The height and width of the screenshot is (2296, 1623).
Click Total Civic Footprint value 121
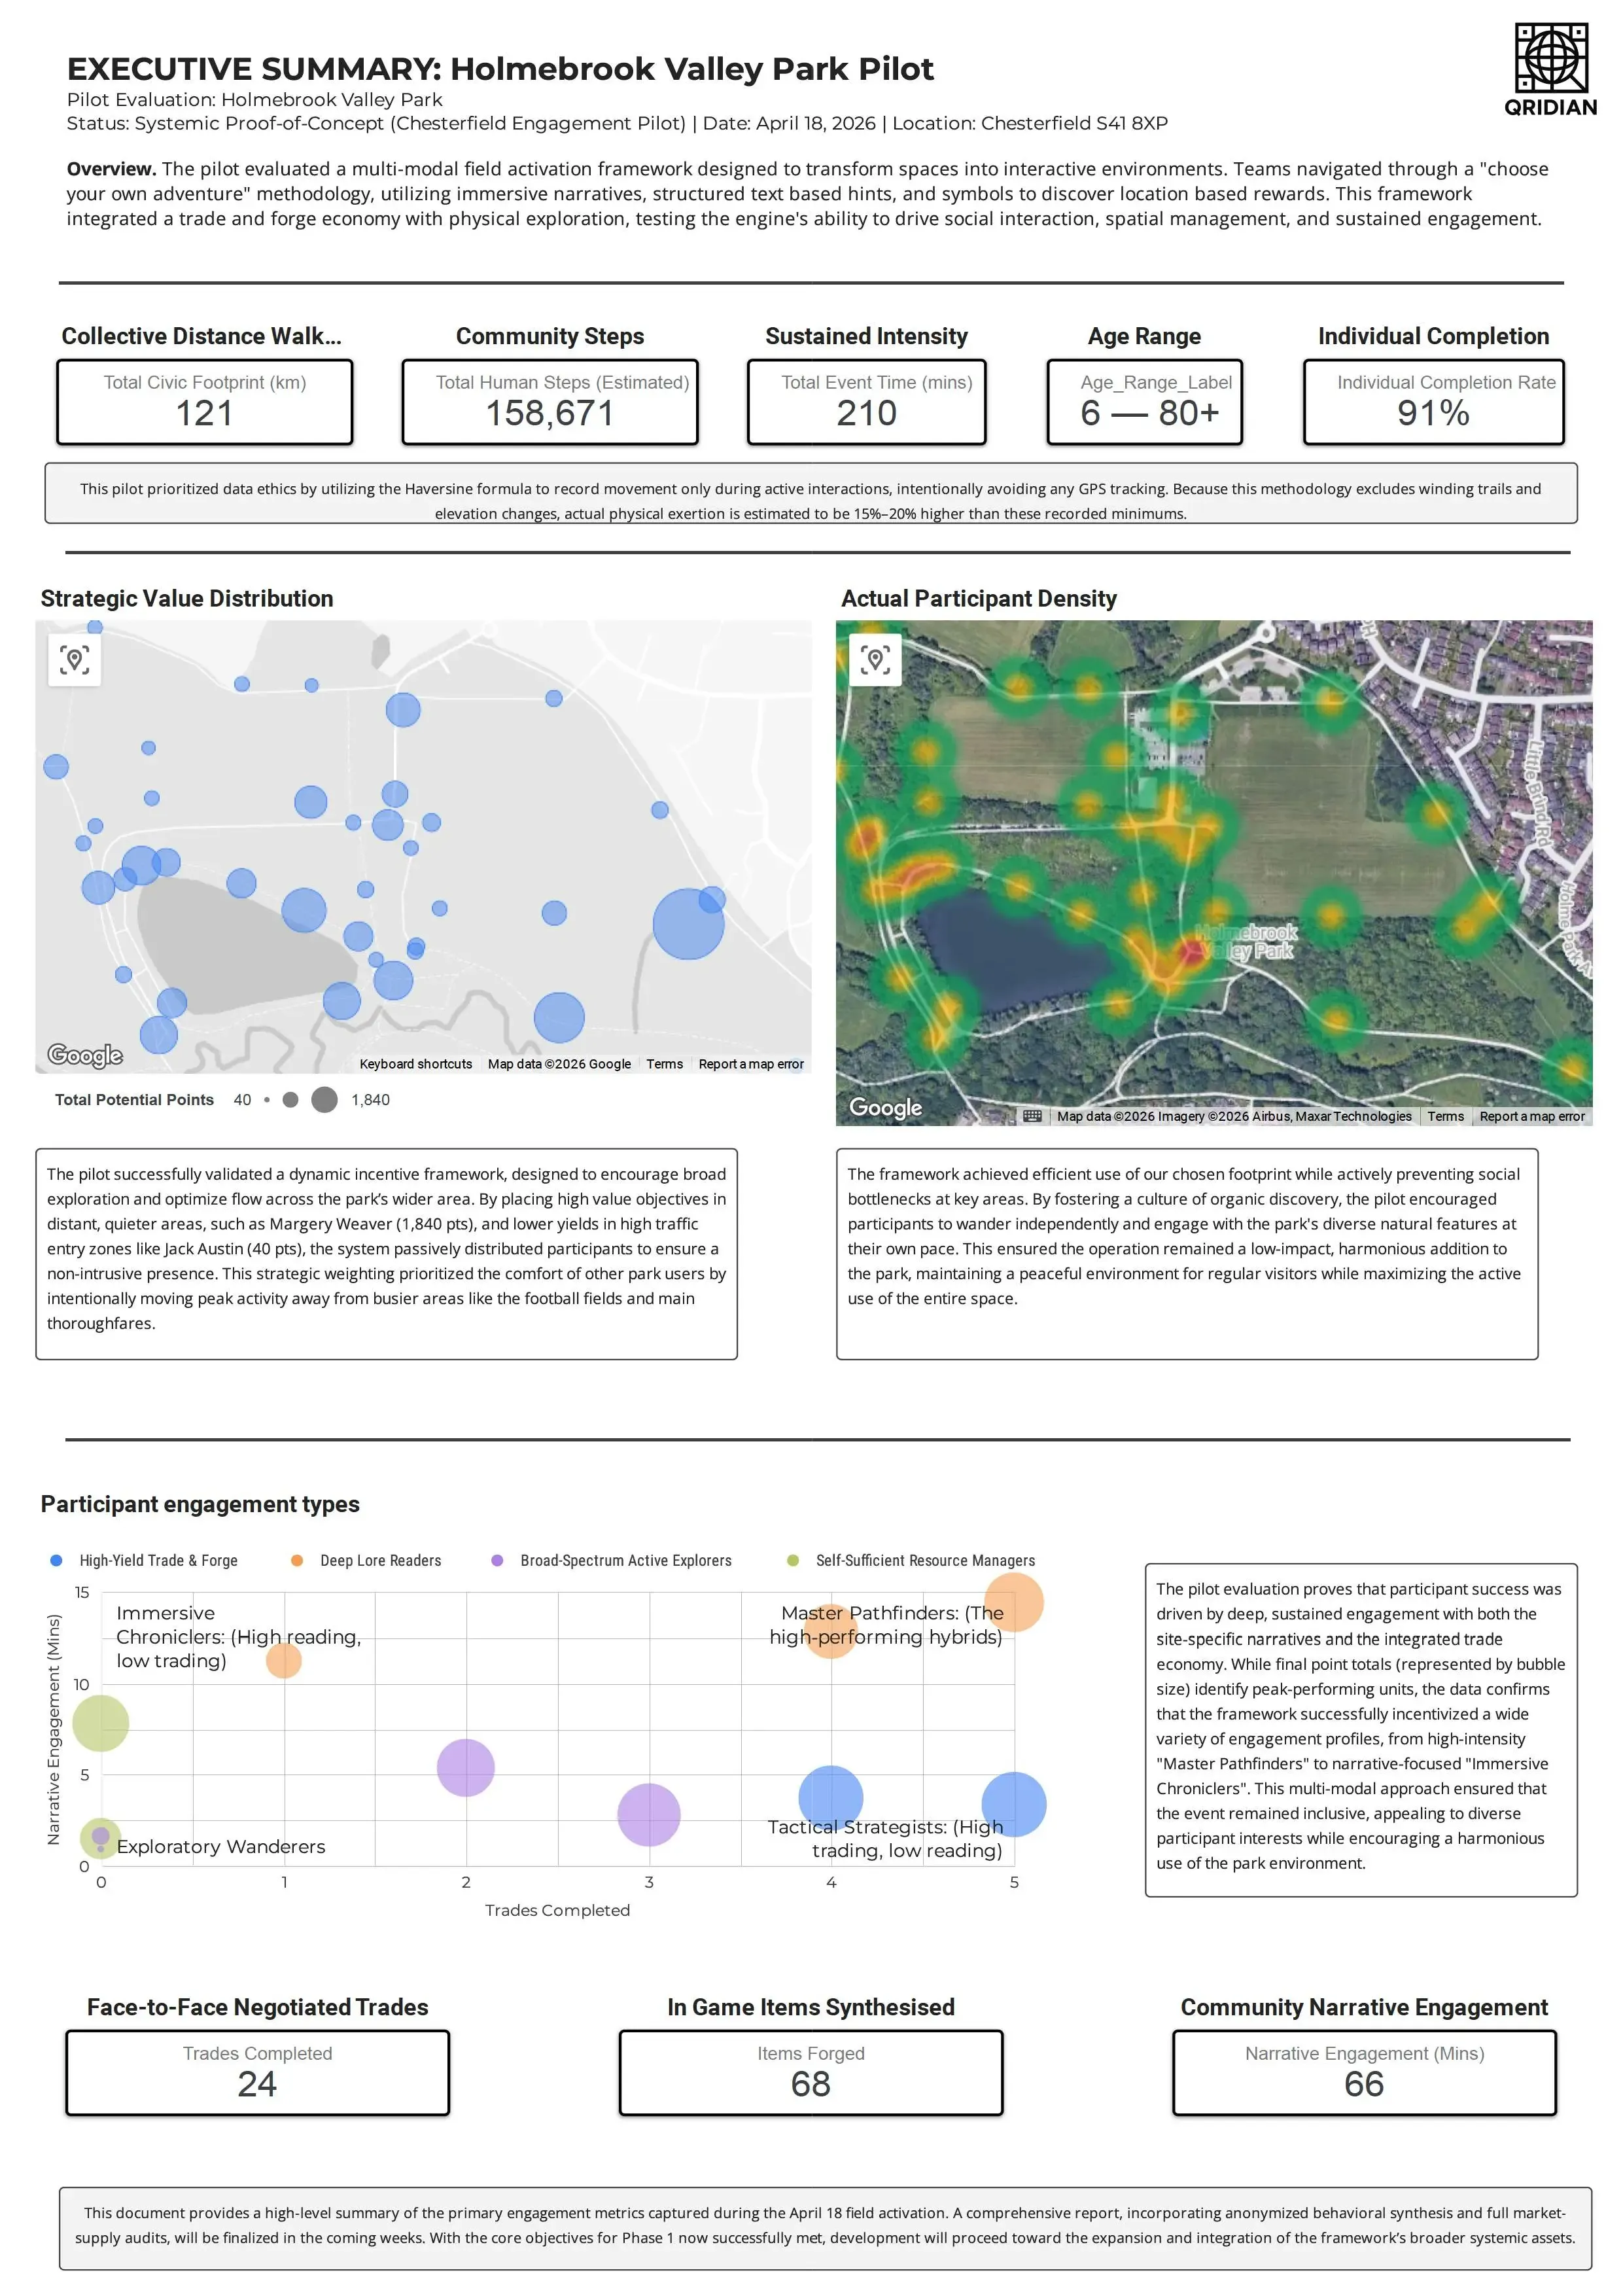[204, 413]
